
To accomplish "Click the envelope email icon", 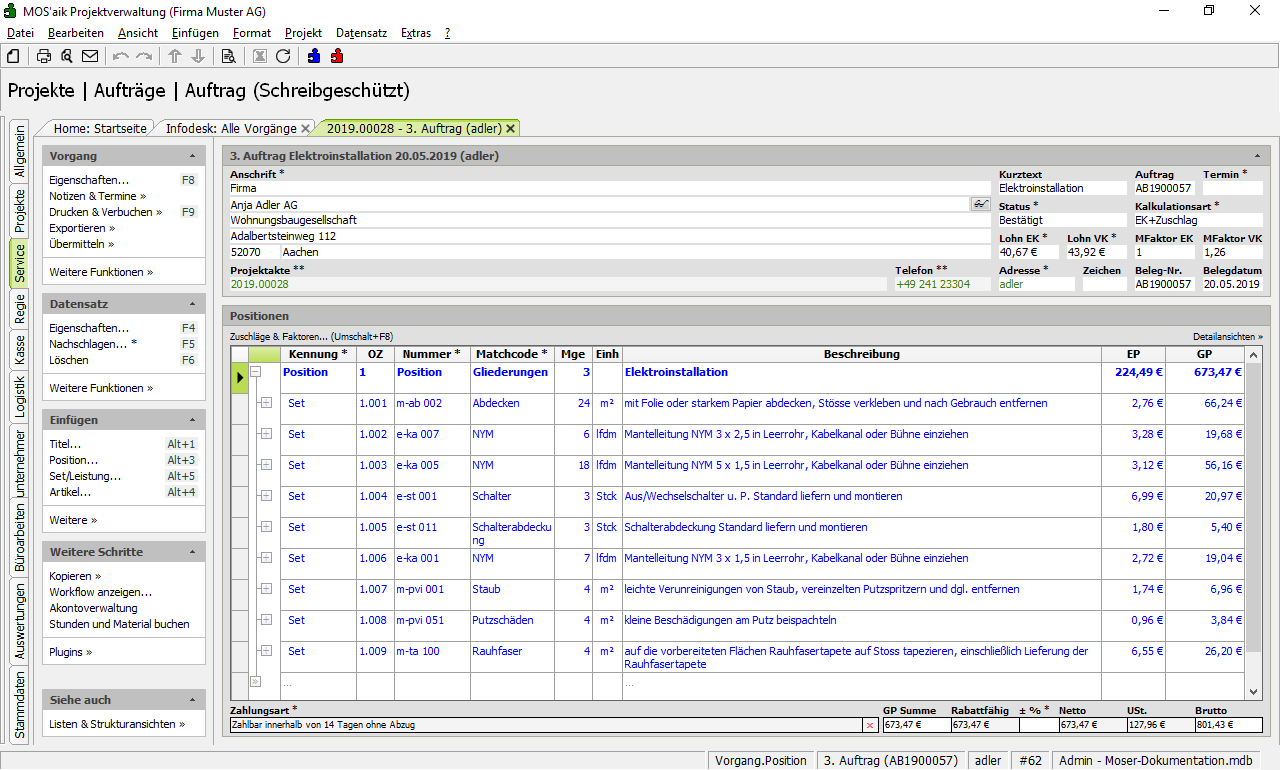I will [90, 56].
